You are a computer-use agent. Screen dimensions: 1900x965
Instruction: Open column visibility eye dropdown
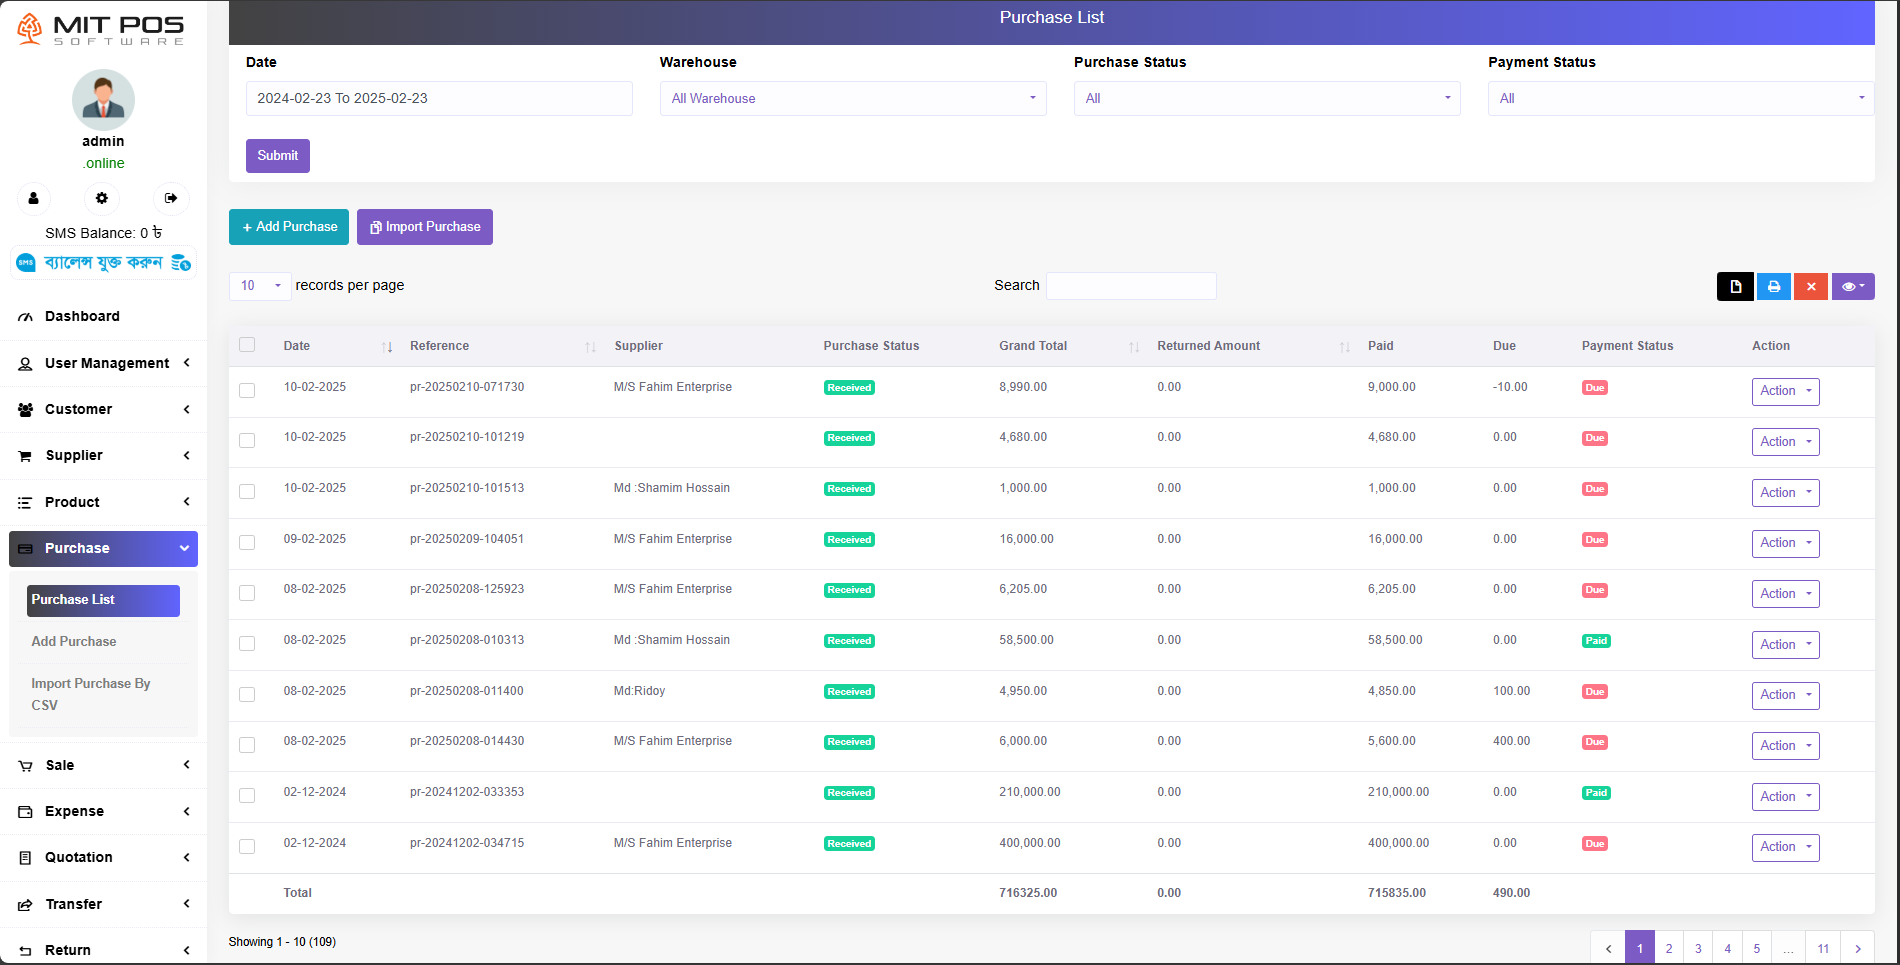point(1852,286)
